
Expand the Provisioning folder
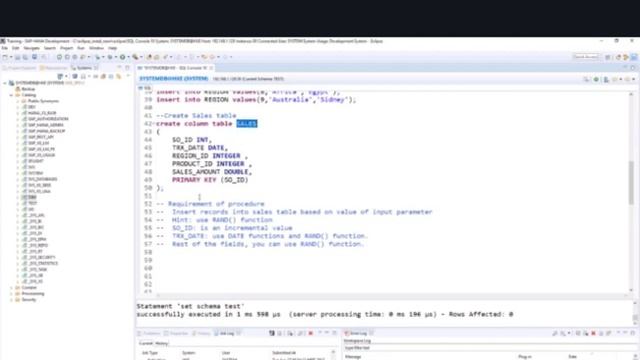coord(11,293)
